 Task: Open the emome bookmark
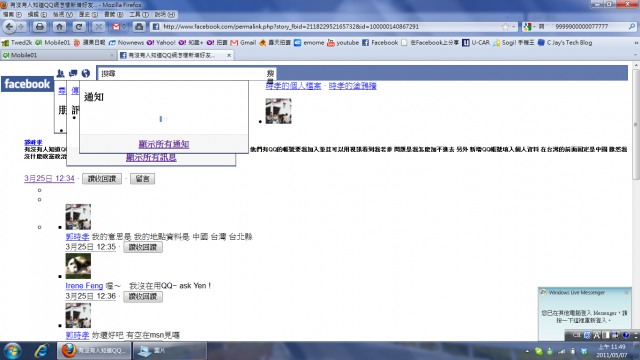point(309,42)
